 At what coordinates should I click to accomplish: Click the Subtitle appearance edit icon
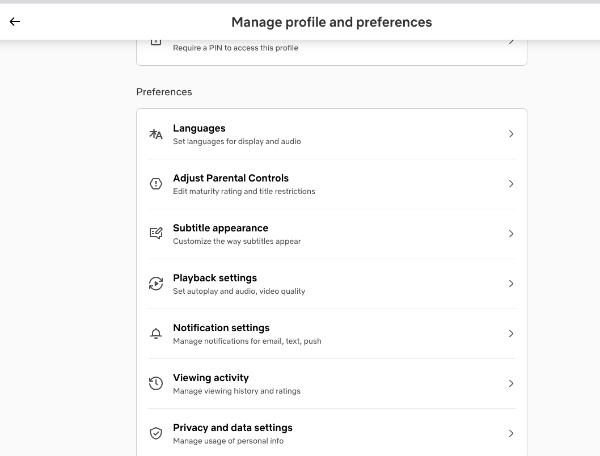click(x=156, y=233)
